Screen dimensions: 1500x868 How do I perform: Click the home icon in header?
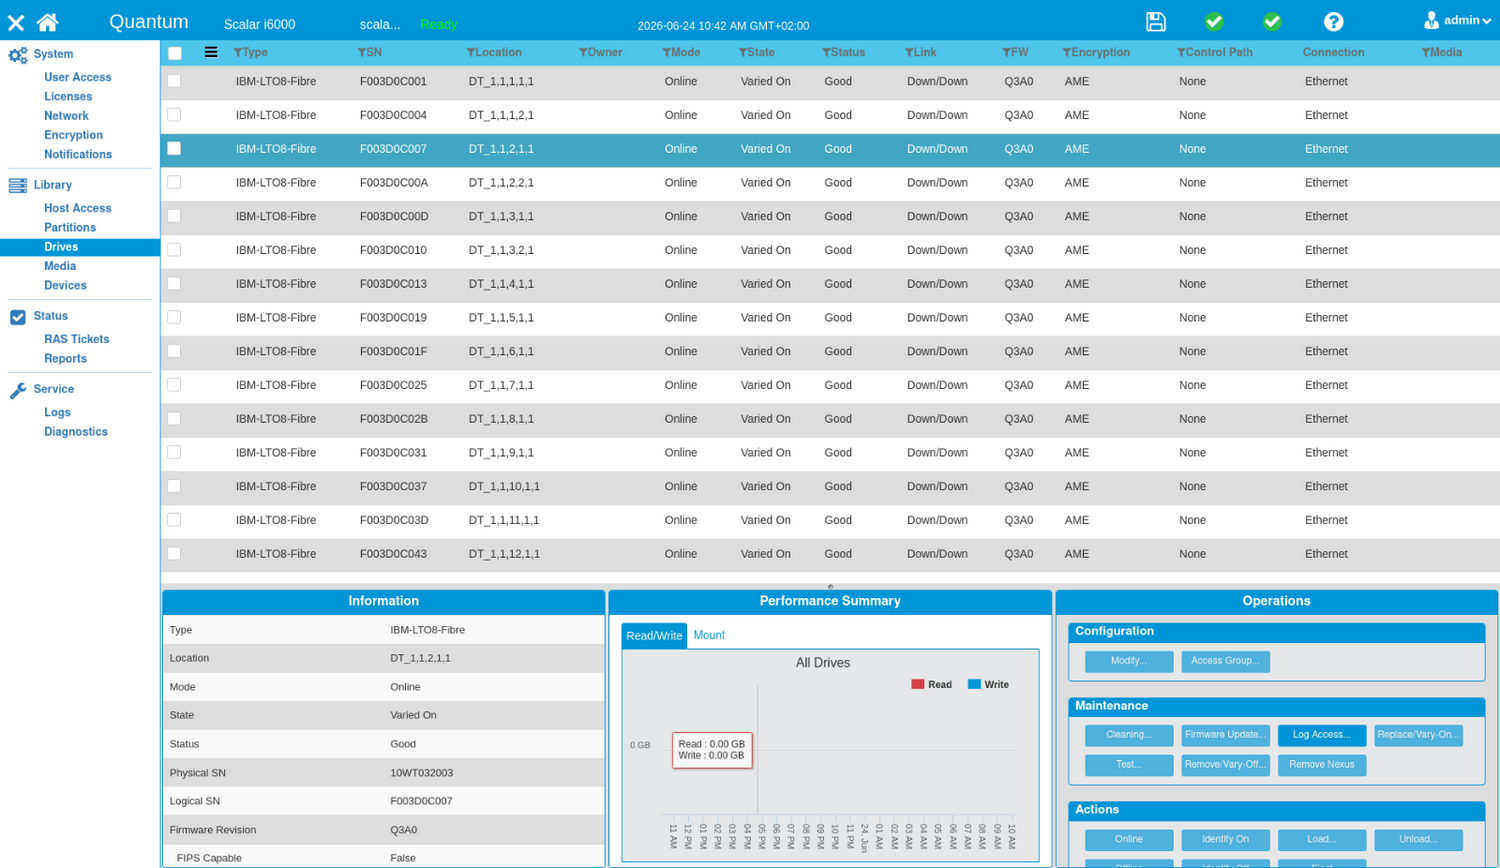pyautogui.click(x=47, y=22)
